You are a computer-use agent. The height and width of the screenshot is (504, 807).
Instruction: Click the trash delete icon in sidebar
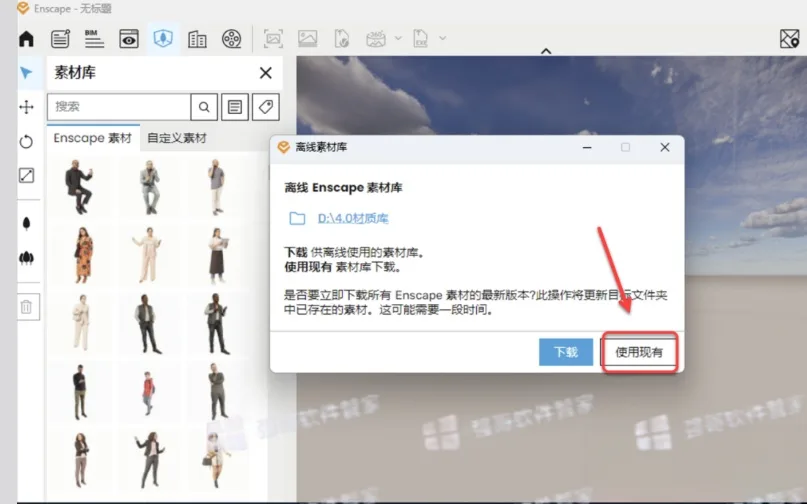(x=26, y=307)
